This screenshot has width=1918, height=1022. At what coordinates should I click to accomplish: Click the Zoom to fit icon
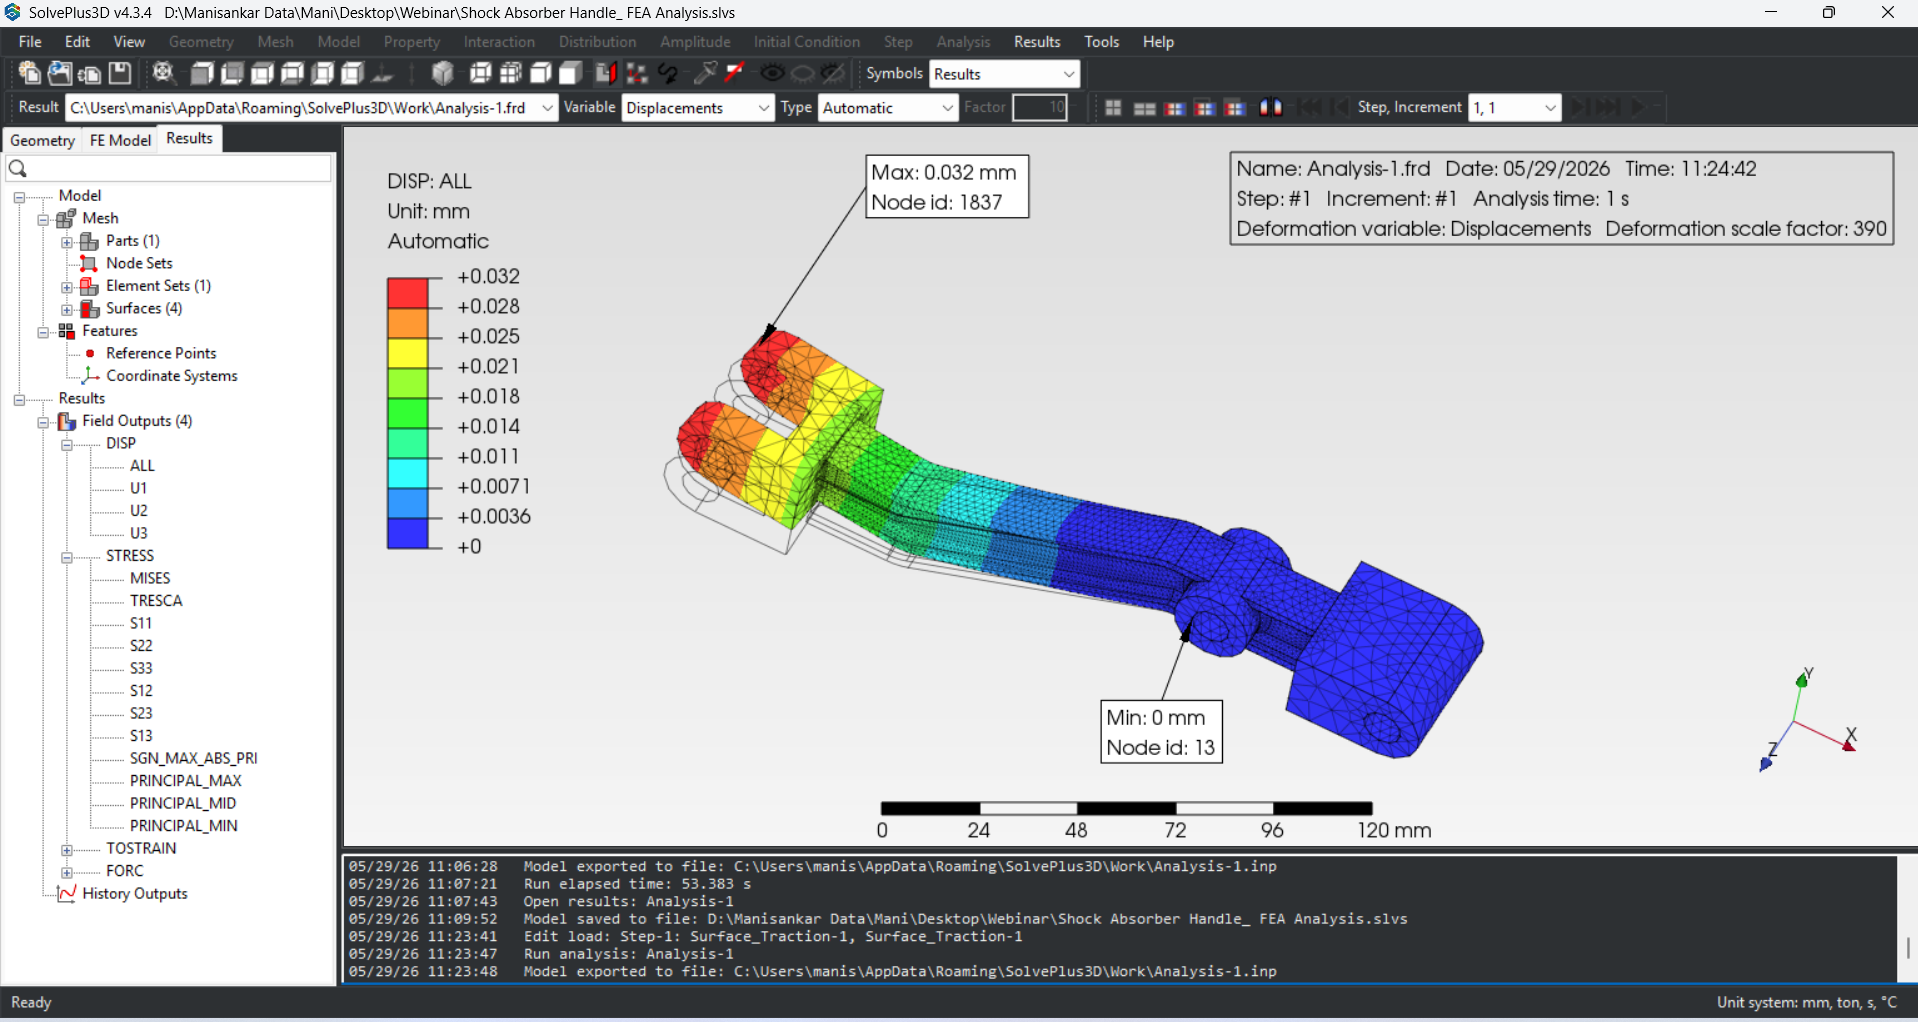point(163,73)
